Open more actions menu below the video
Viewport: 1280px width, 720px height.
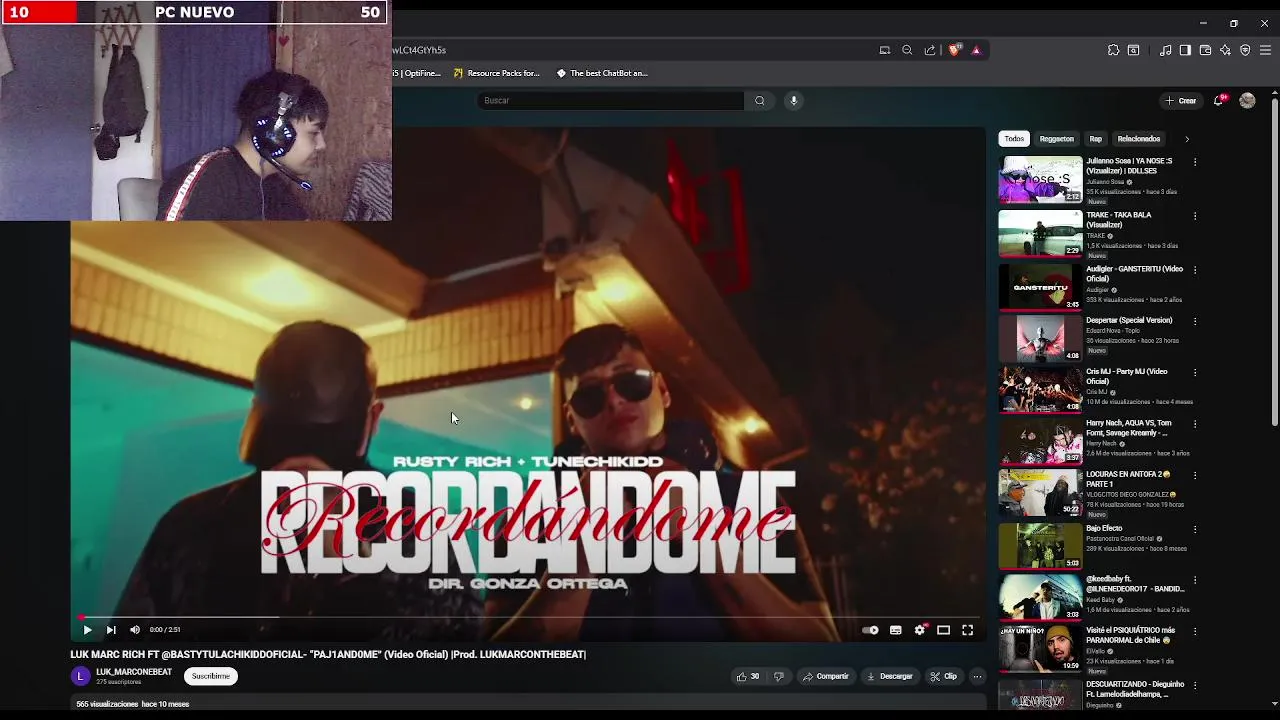[977, 677]
